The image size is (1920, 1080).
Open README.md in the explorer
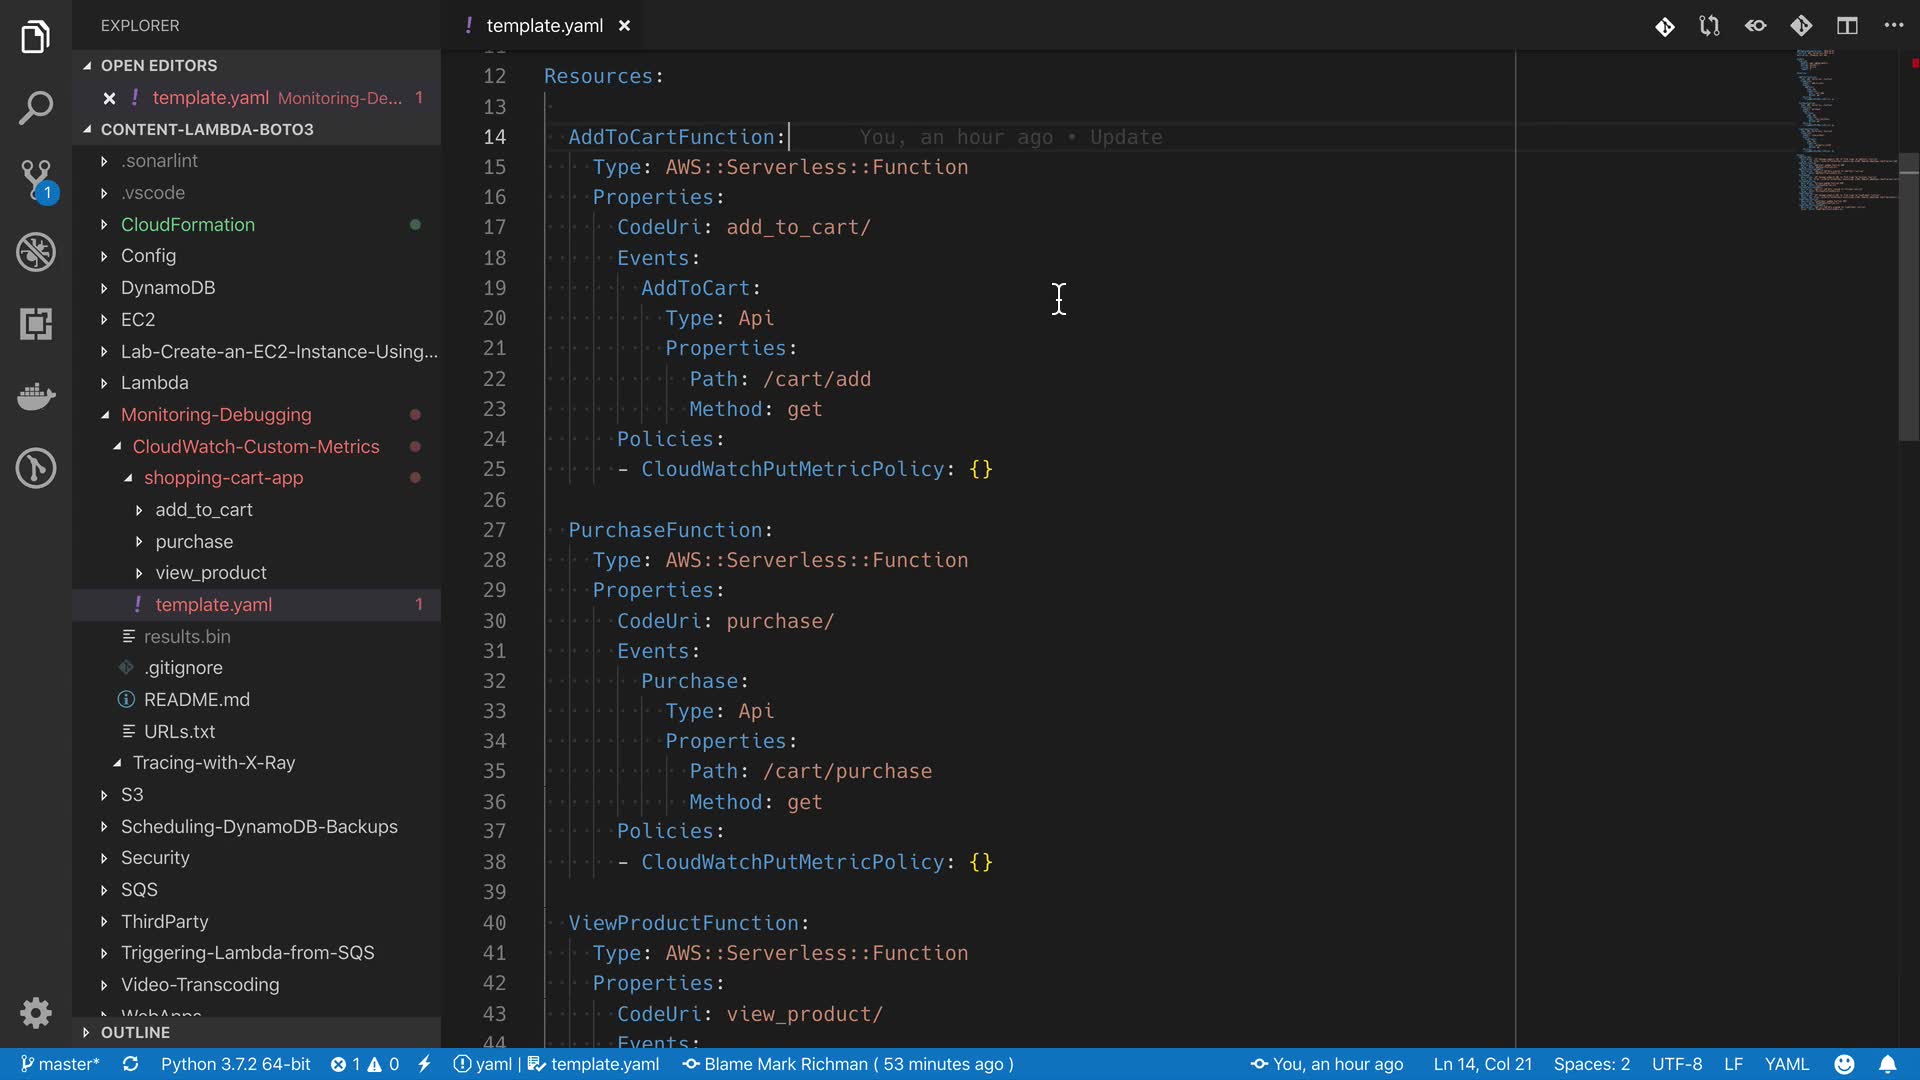pos(196,700)
